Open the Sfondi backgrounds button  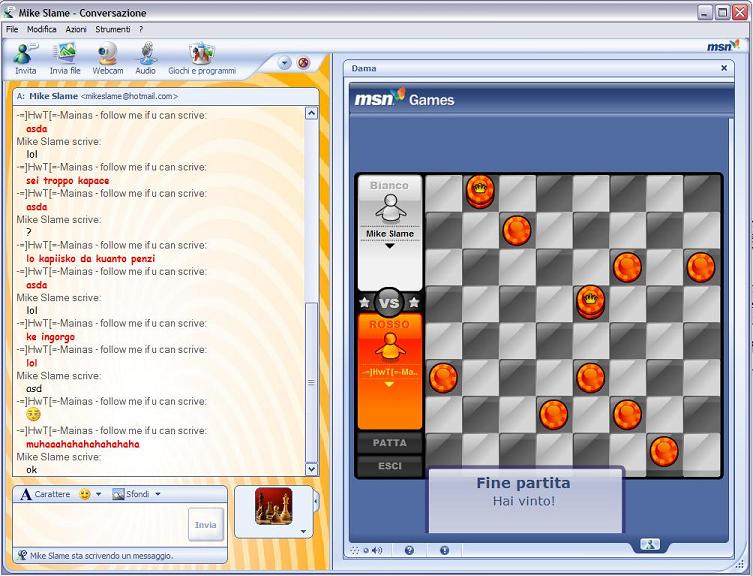coord(131,494)
